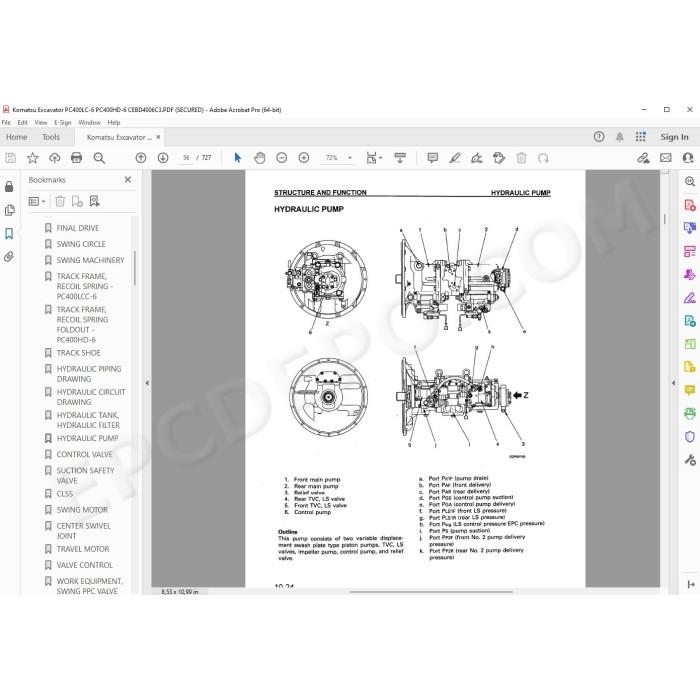Open TRAVEL MOTOR bookmark
The width and height of the screenshot is (700, 700).
tap(83, 549)
